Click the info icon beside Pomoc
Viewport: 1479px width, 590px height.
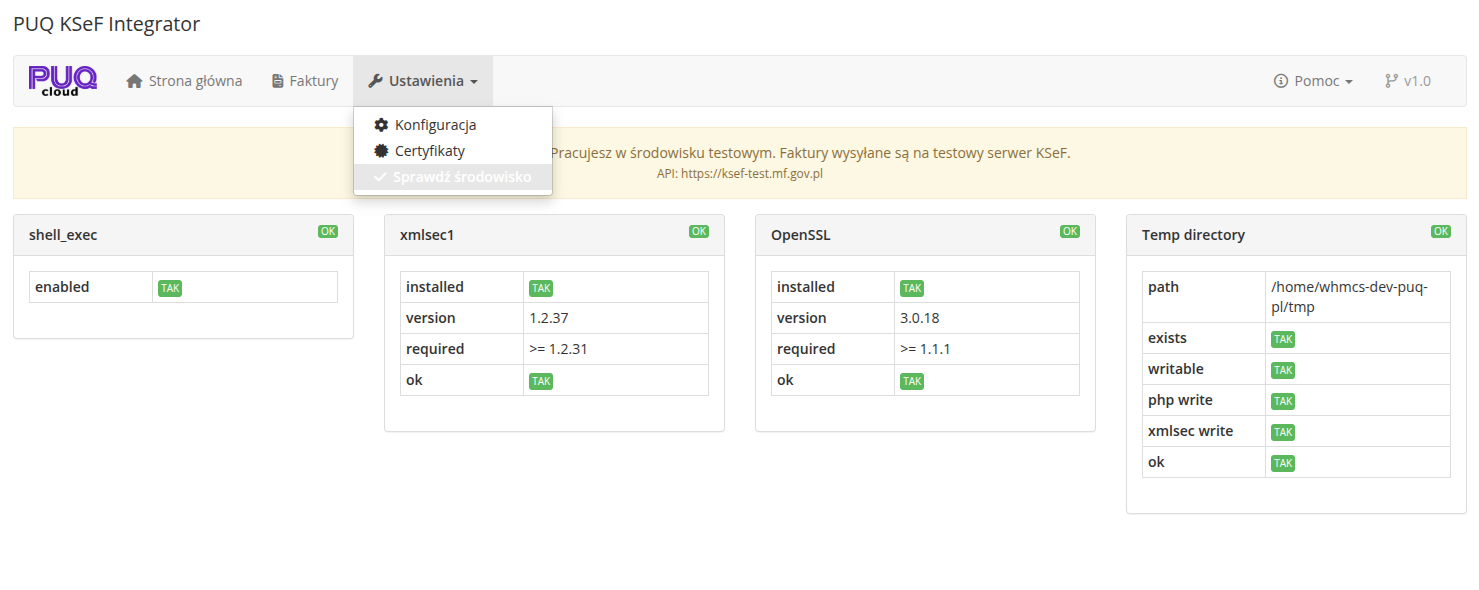pyautogui.click(x=1280, y=81)
